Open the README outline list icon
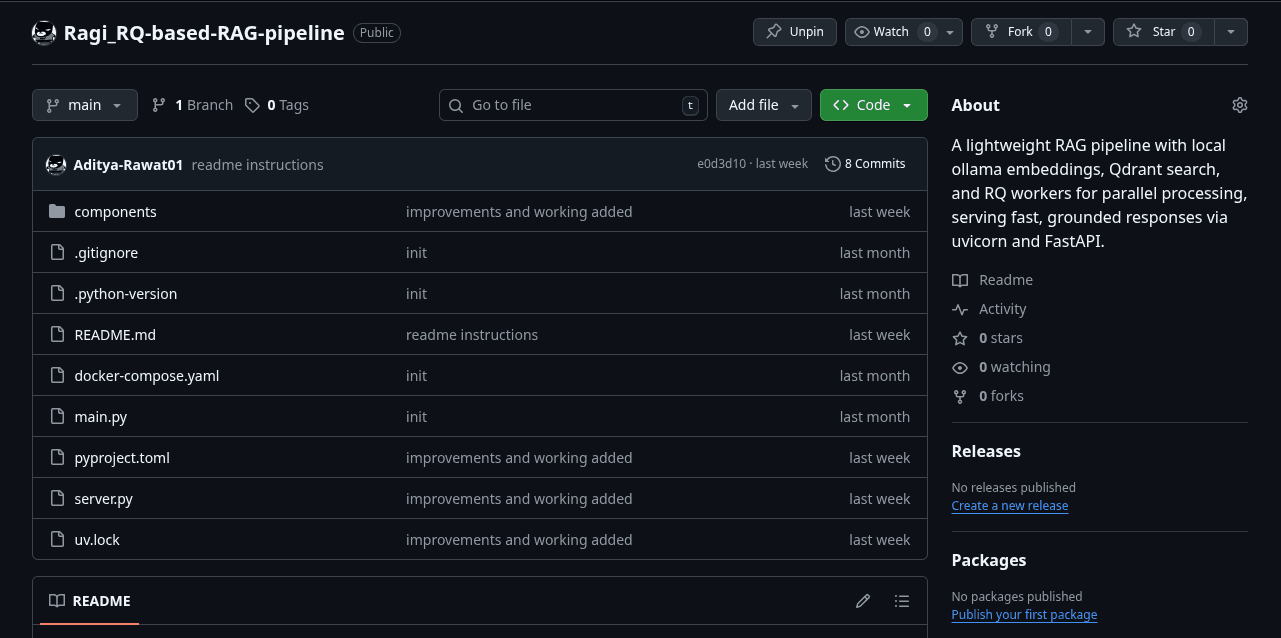The height and width of the screenshot is (638, 1281). [x=902, y=601]
